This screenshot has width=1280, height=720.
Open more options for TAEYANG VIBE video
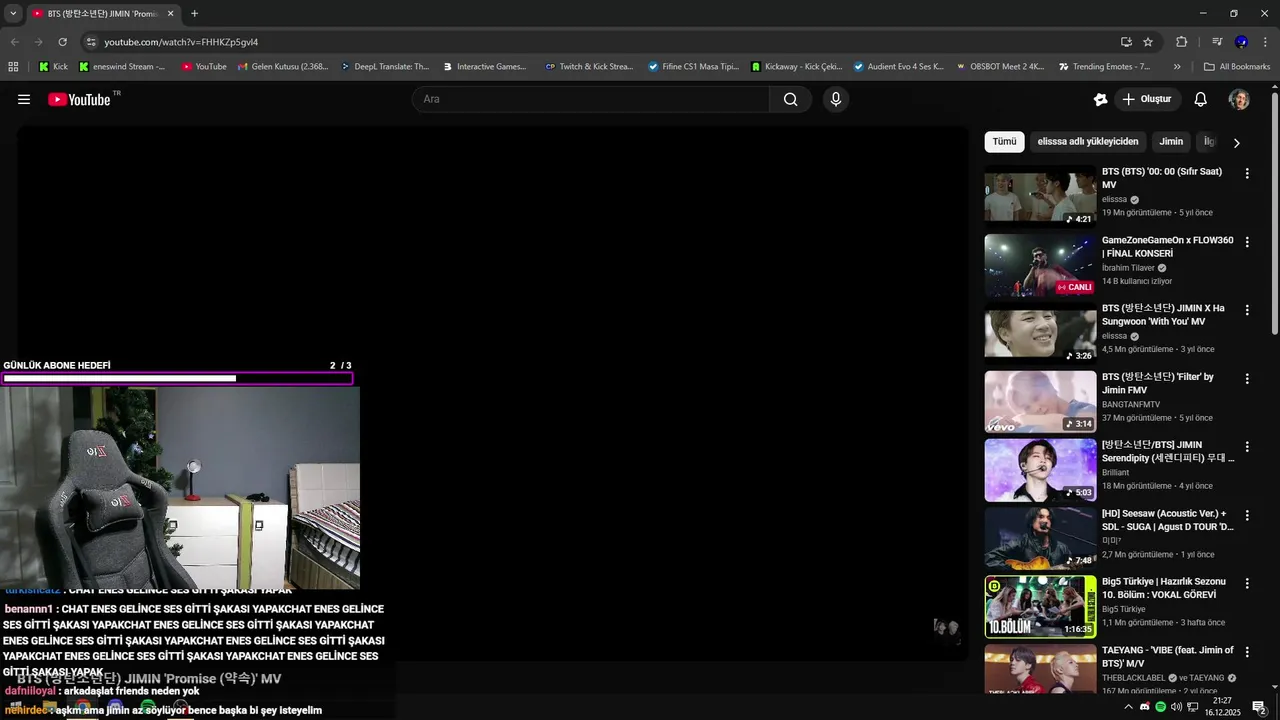pyautogui.click(x=1247, y=652)
